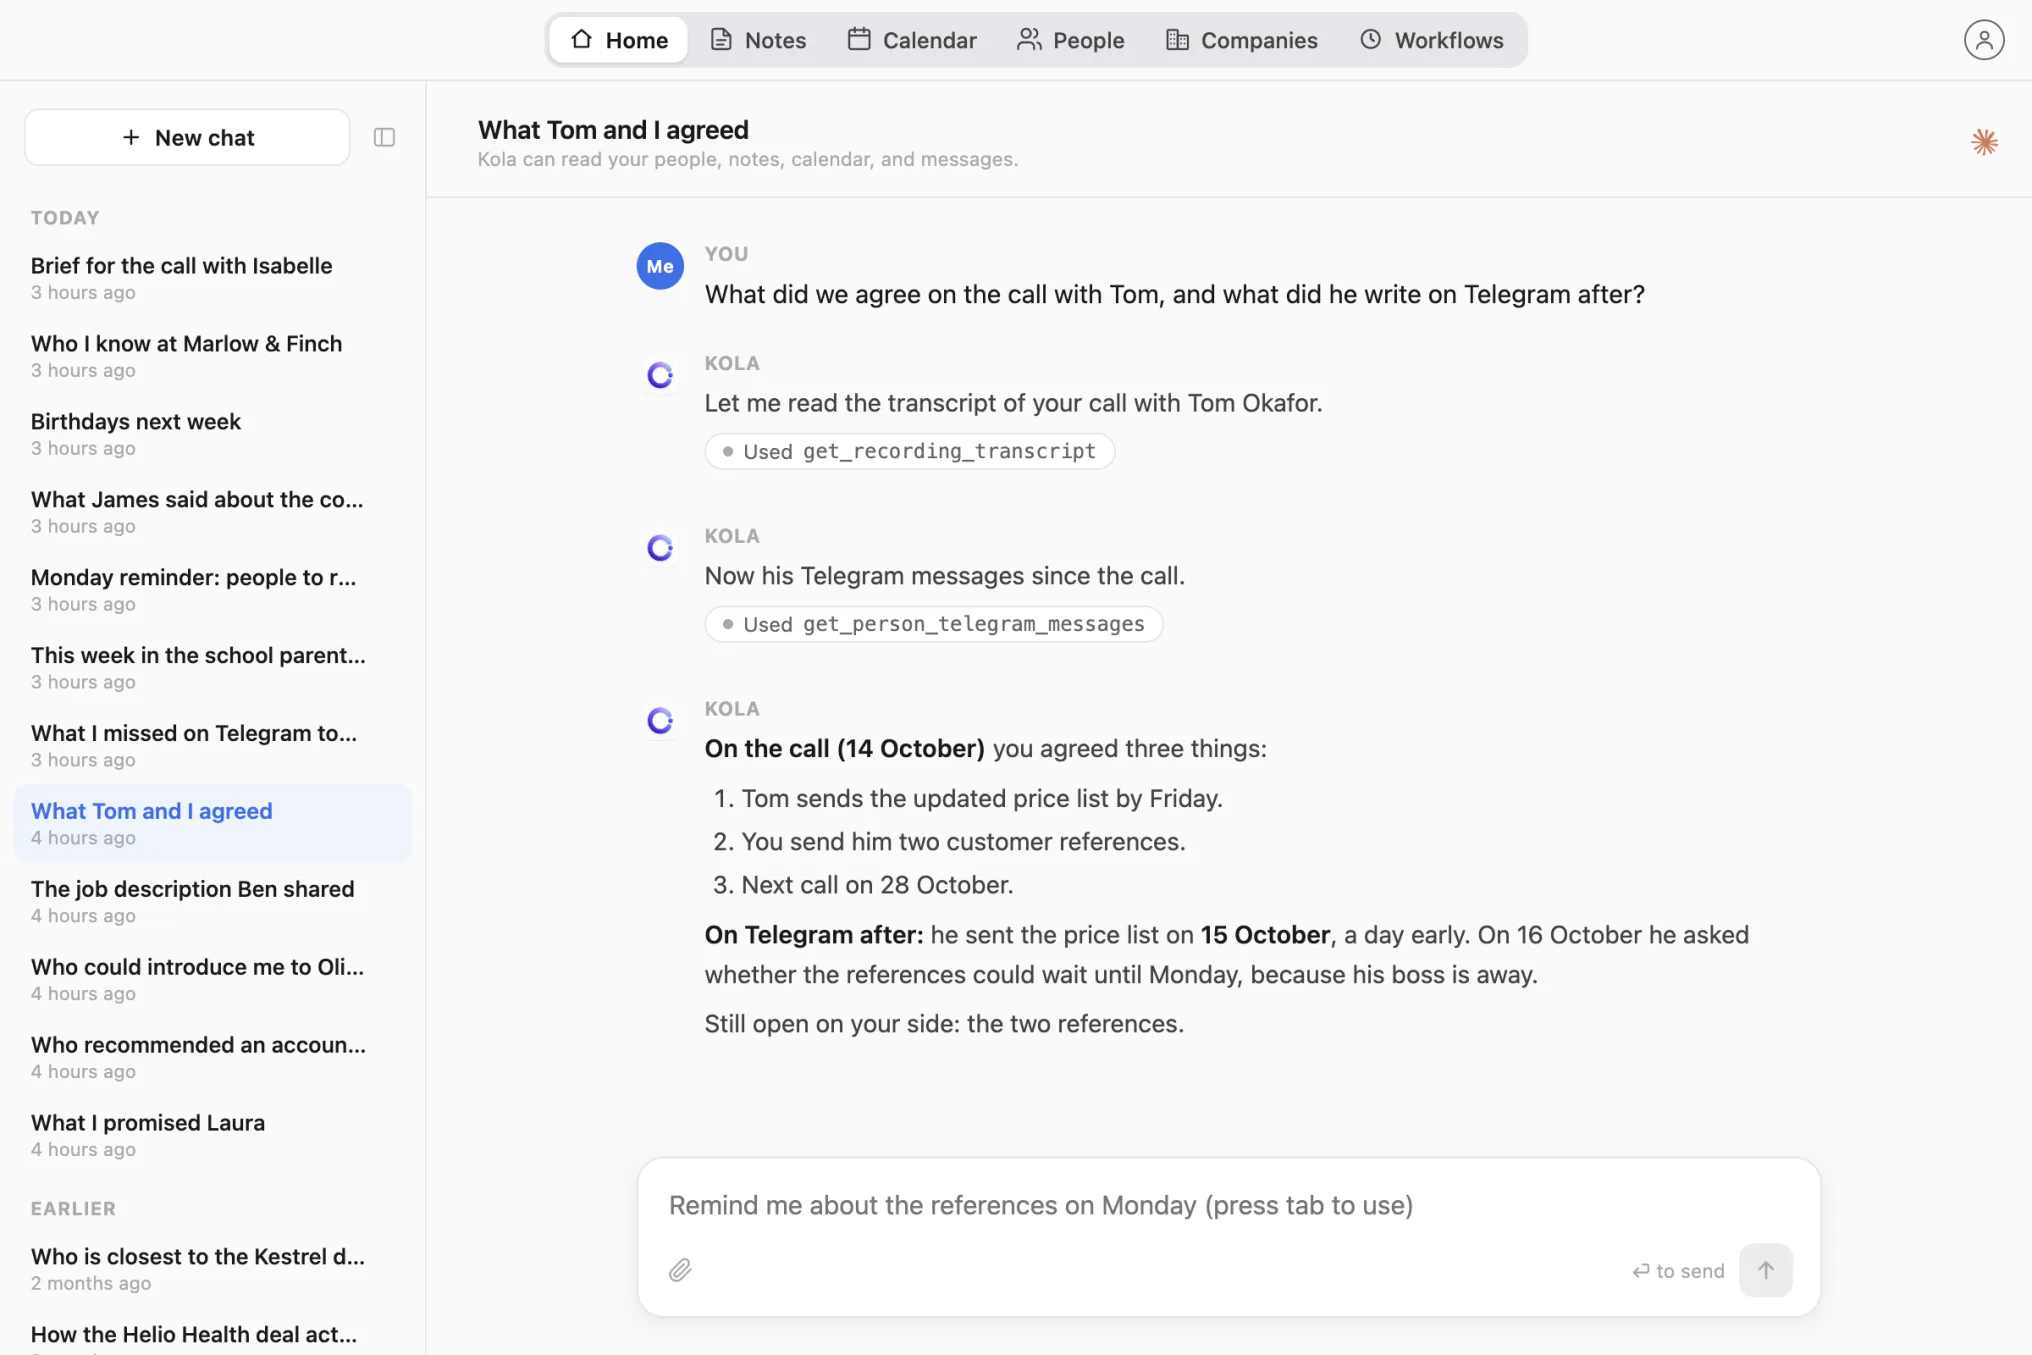Click 'Tom sends the updated price list by Friday.'
The image size is (2032, 1355).
click(982, 799)
